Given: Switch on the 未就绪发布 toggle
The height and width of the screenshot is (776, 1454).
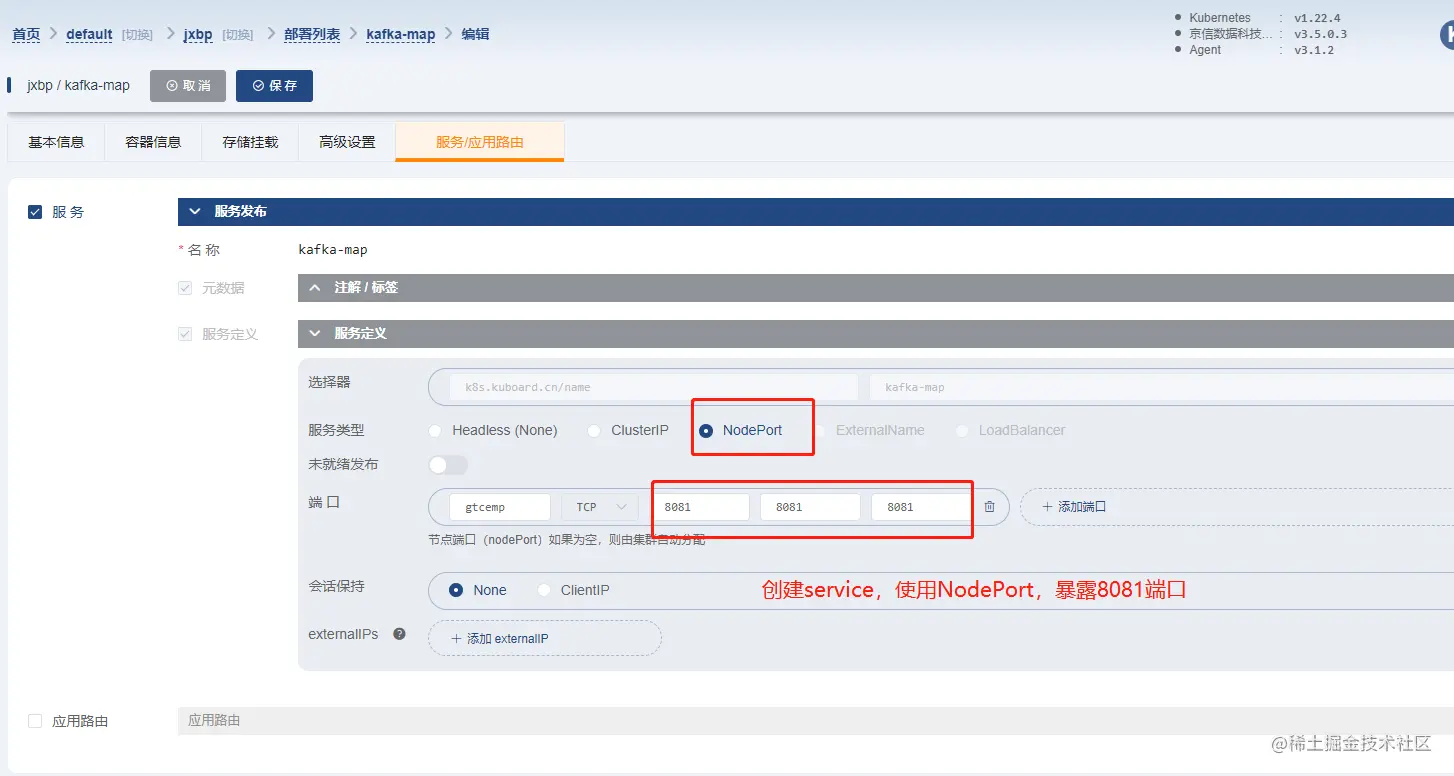Looking at the screenshot, I should tap(448, 465).
